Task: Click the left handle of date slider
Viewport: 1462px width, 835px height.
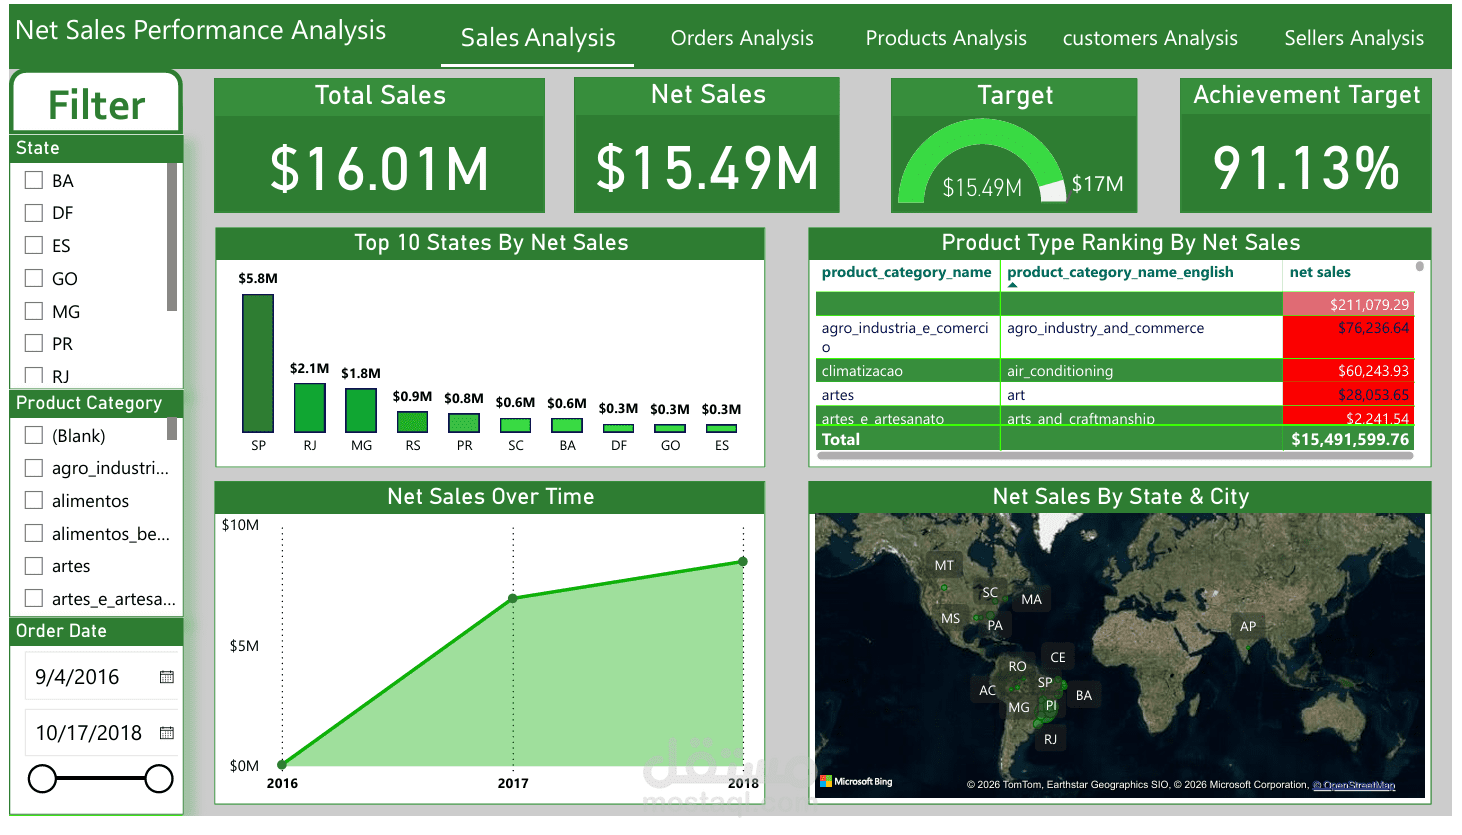Action: click(x=42, y=778)
